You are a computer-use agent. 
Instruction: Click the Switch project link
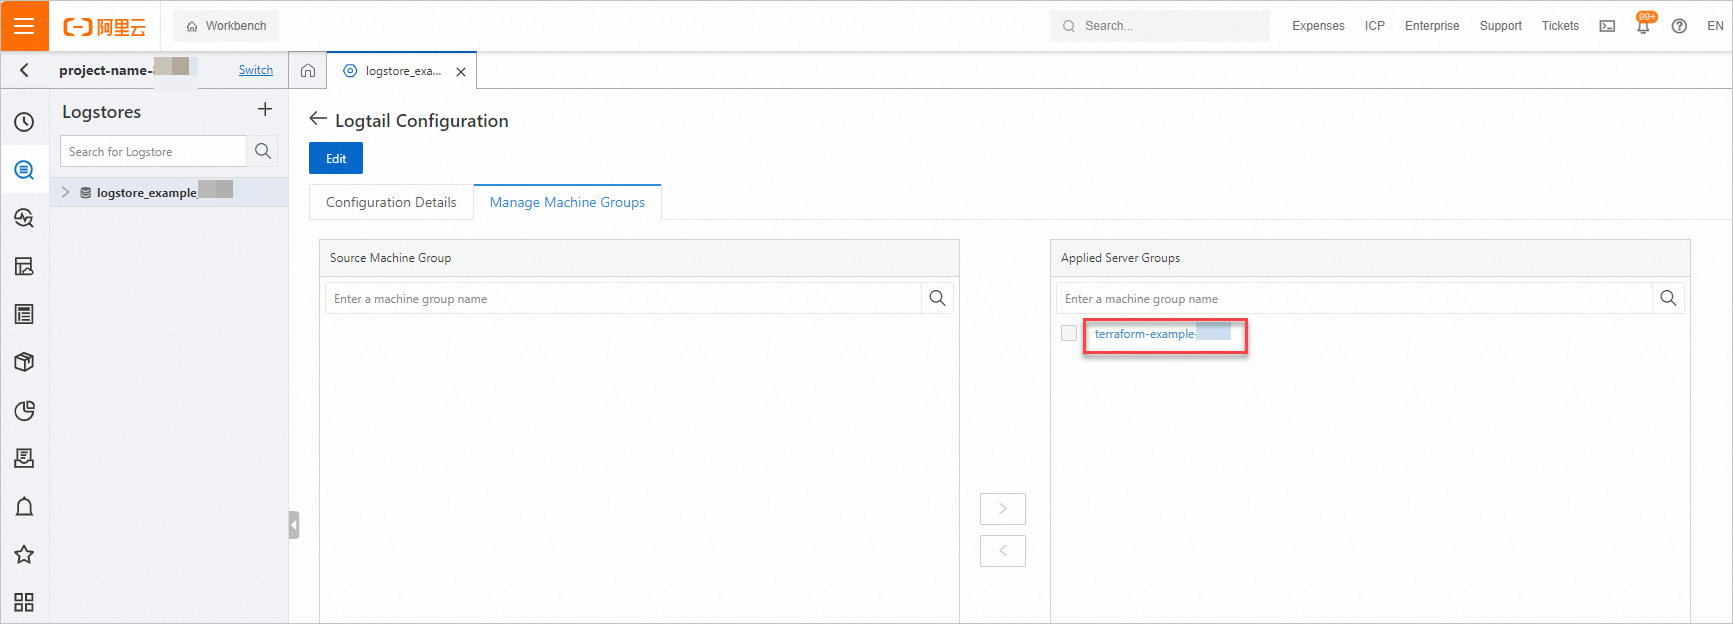pos(256,70)
